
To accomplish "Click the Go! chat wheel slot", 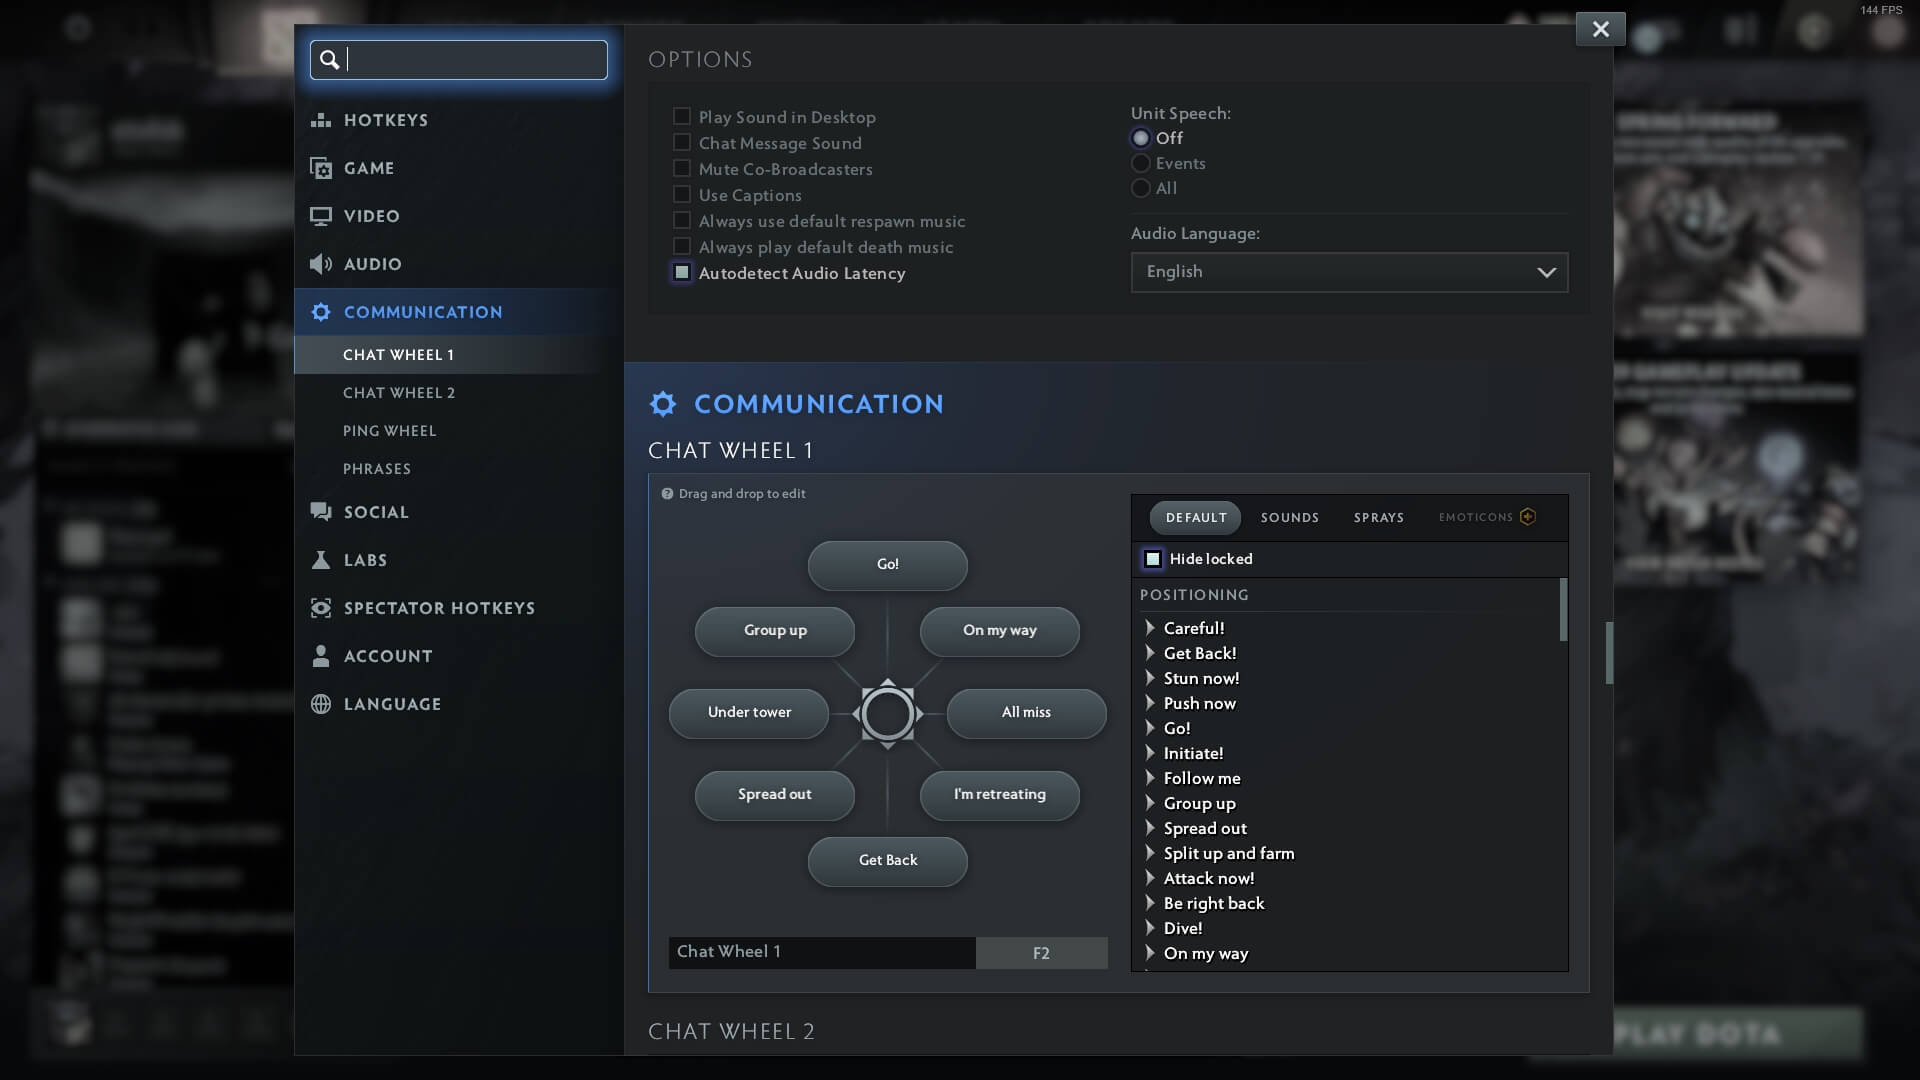I will click(x=887, y=565).
